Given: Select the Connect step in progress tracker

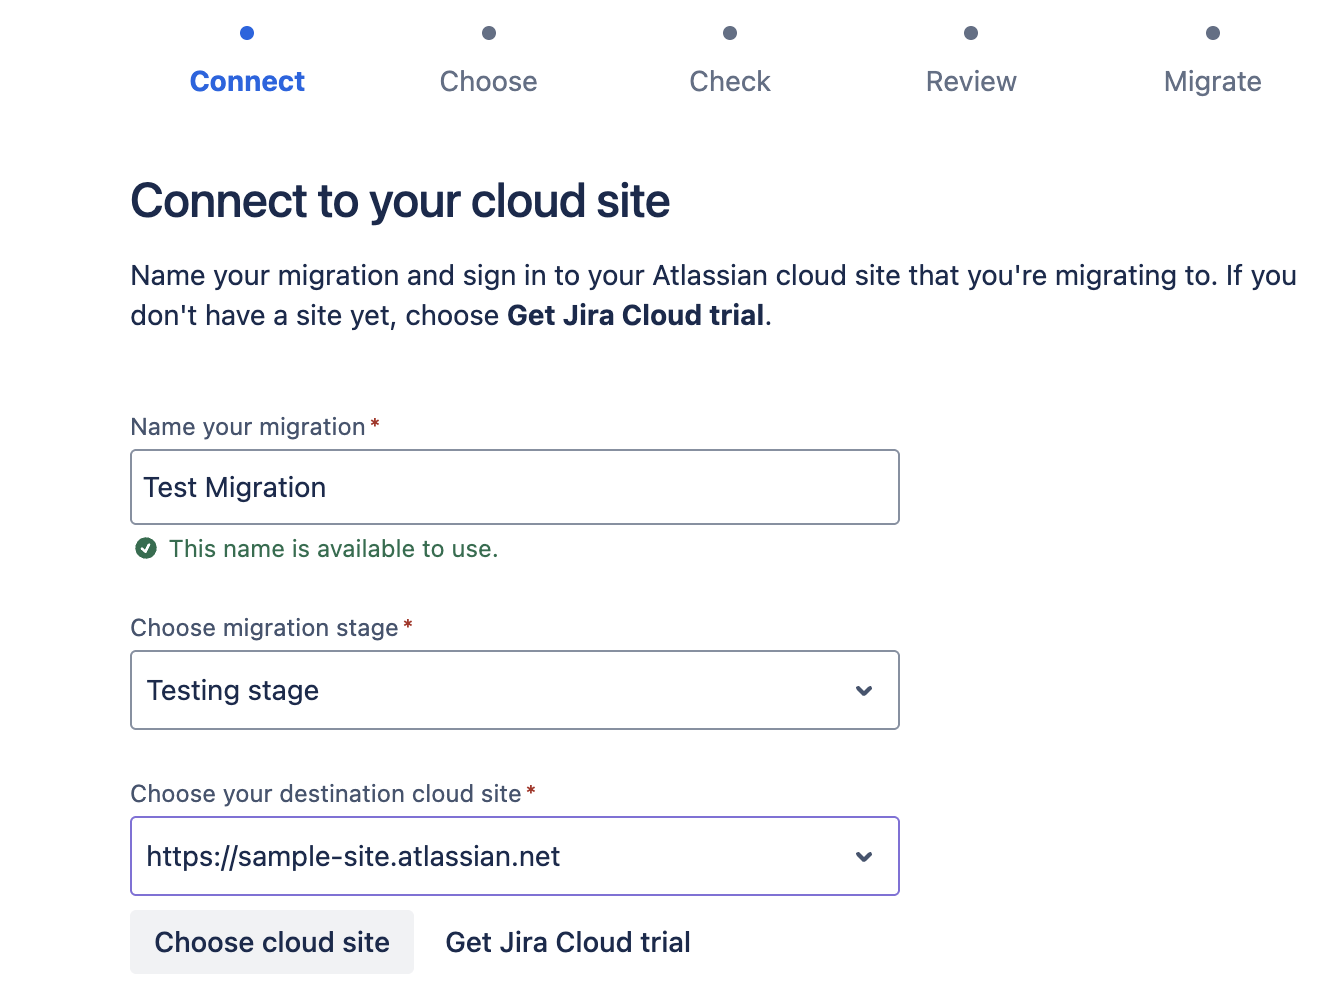Looking at the screenshot, I should pos(247,81).
